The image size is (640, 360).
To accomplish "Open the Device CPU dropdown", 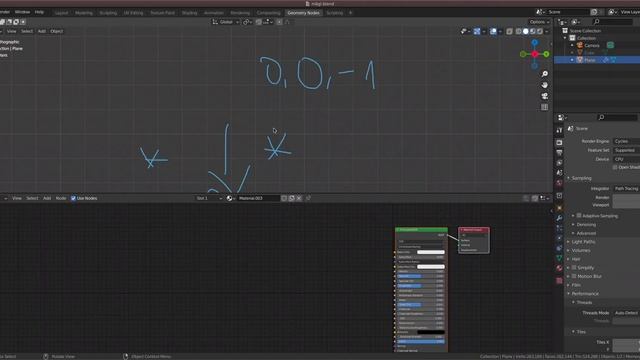I will (x=627, y=159).
